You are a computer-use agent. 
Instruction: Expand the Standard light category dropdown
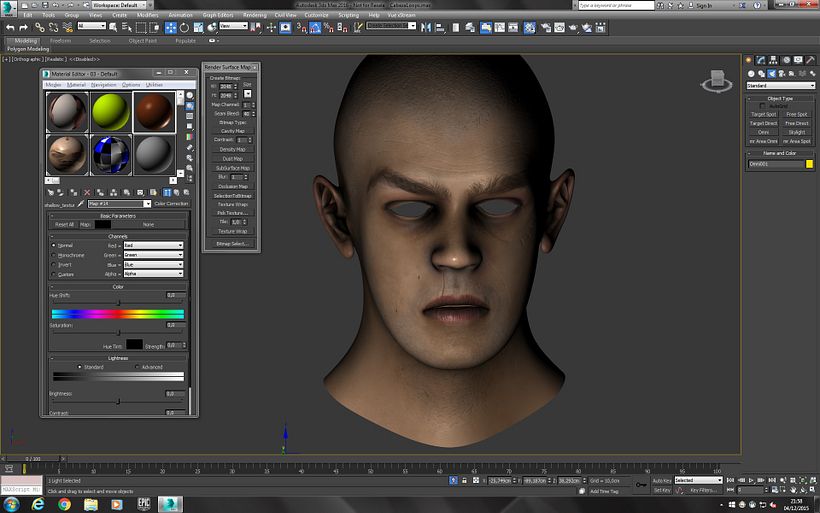tap(780, 85)
